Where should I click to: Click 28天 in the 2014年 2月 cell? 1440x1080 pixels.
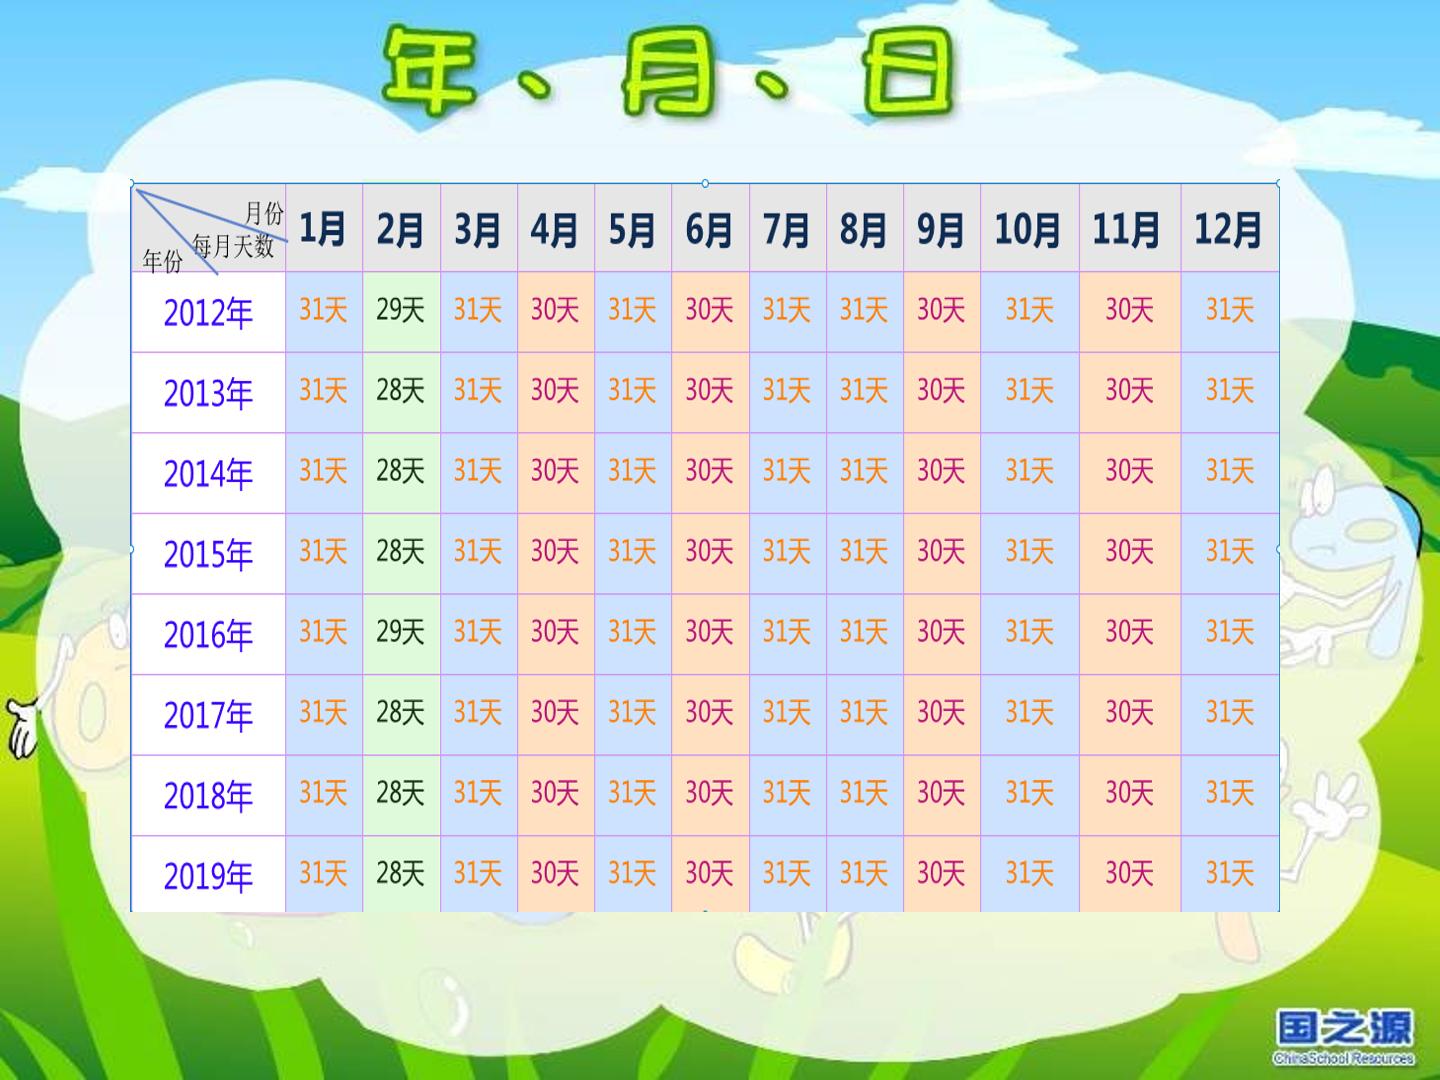pos(400,470)
